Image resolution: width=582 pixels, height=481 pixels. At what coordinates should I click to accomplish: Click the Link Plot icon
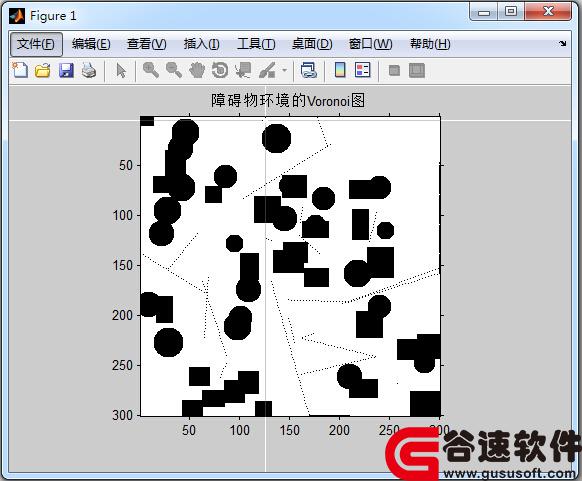pos(309,70)
